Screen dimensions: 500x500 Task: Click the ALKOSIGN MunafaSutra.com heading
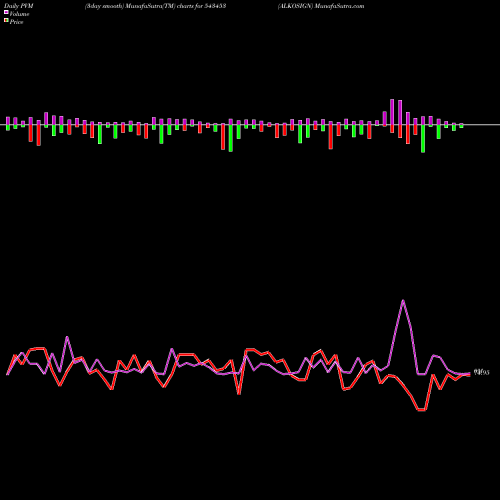pyautogui.click(x=321, y=6)
